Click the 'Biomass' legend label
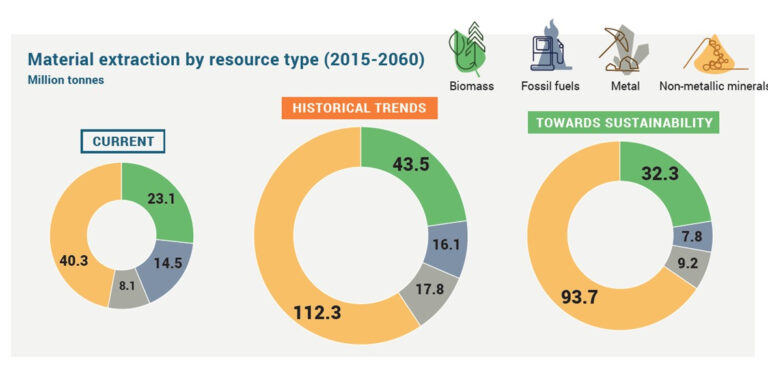768x368 pixels. [472, 86]
